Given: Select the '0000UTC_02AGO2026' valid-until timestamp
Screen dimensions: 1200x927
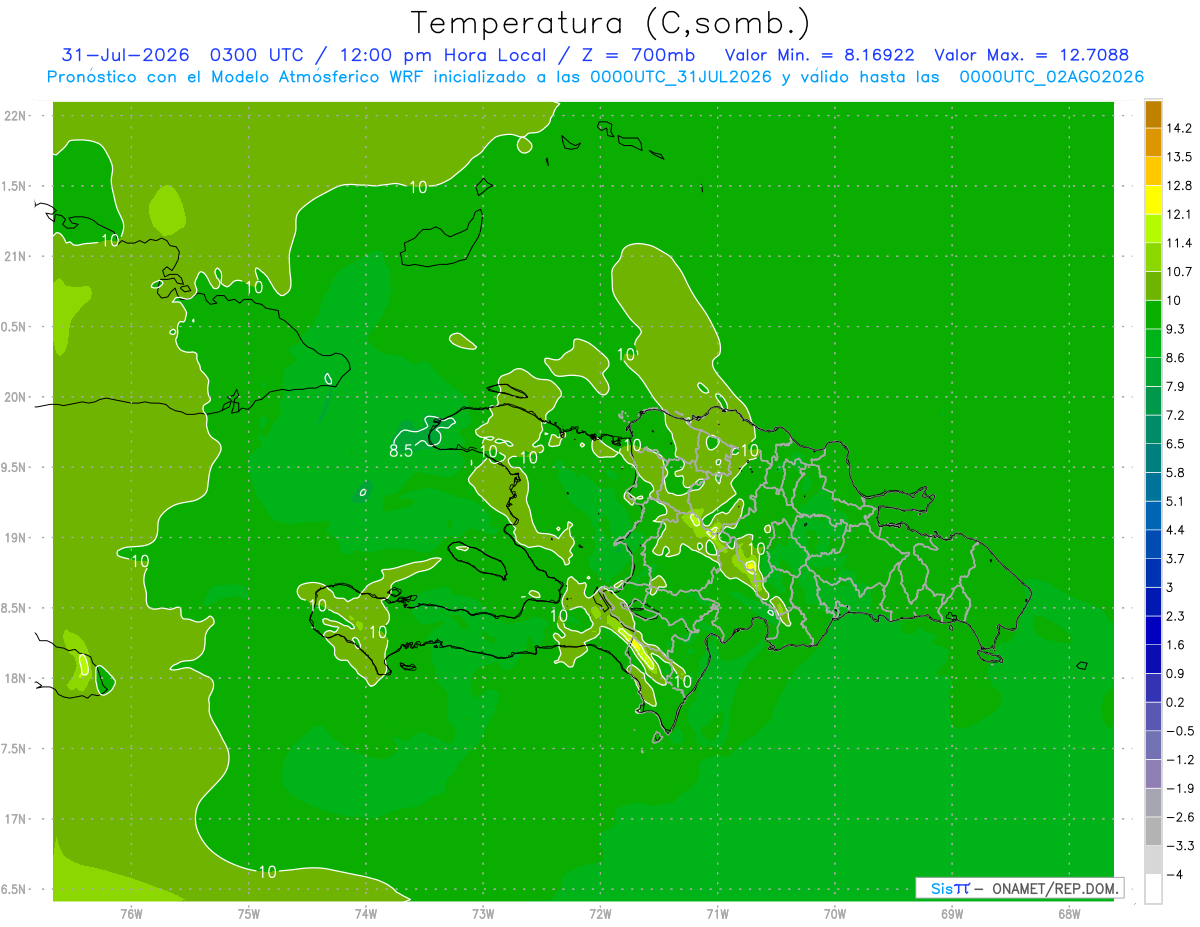Looking at the screenshot, I should tap(1051, 77).
